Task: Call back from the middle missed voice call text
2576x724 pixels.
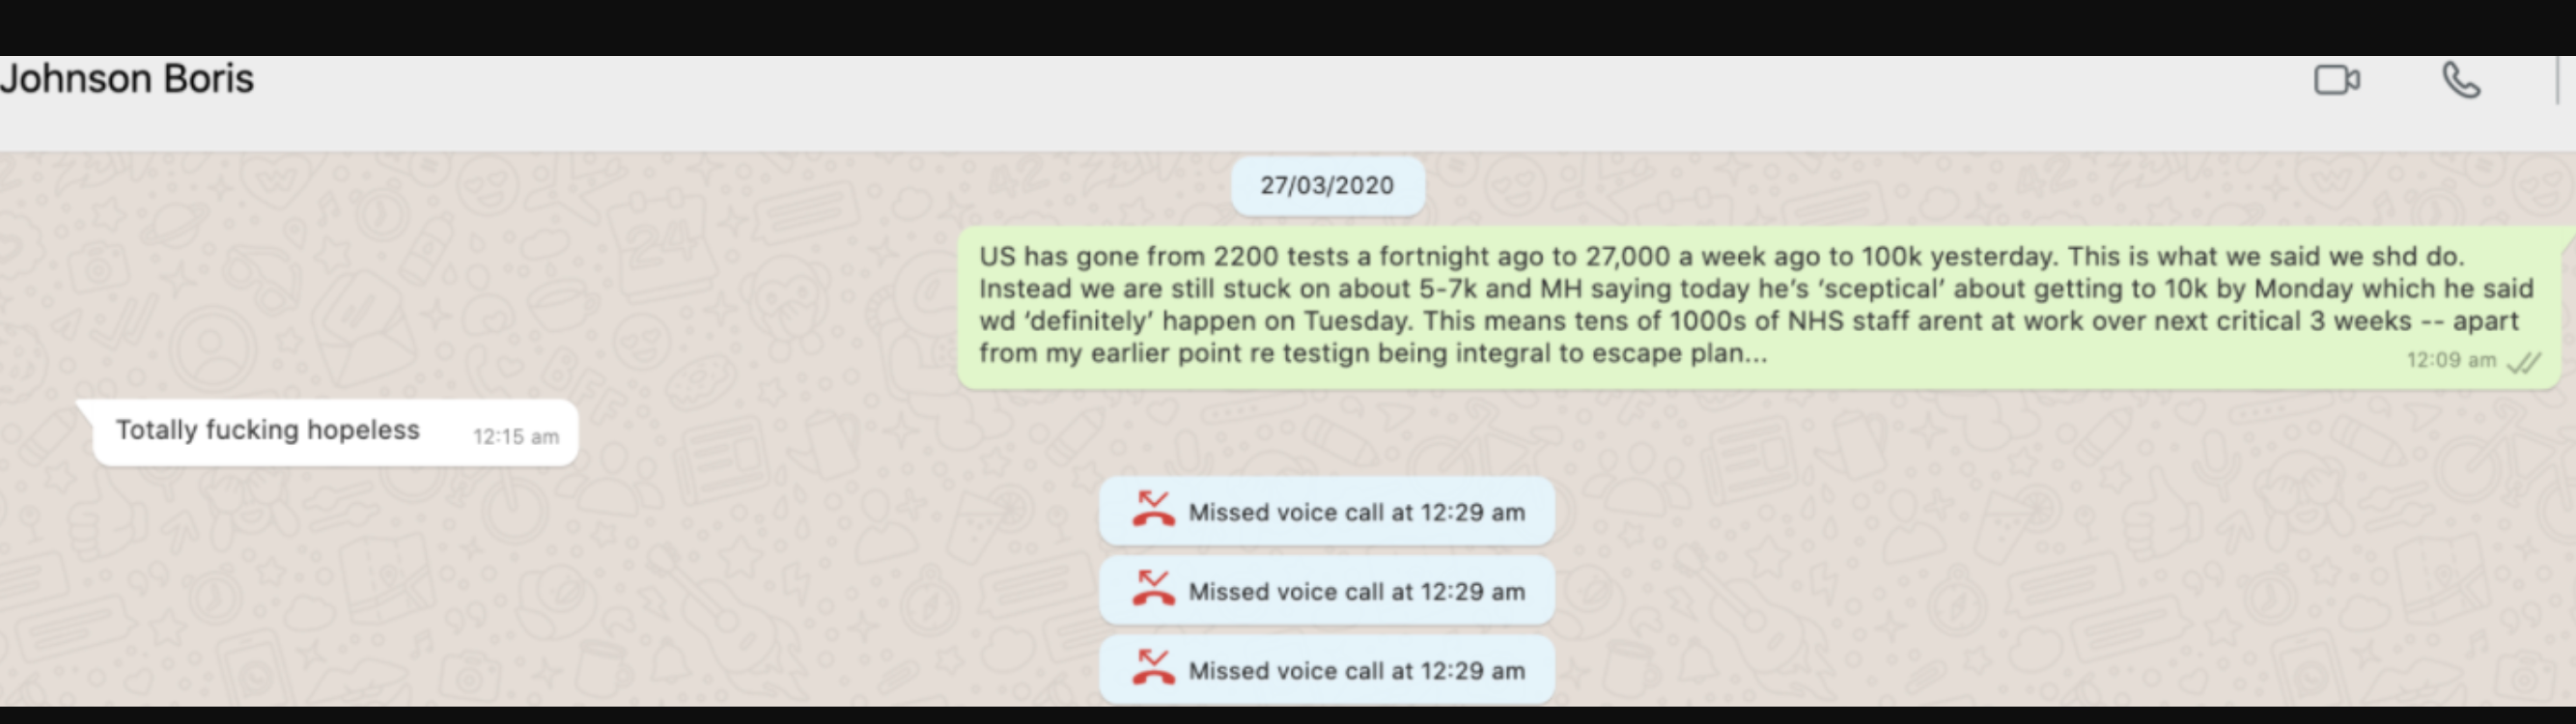Action: [1356, 592]
